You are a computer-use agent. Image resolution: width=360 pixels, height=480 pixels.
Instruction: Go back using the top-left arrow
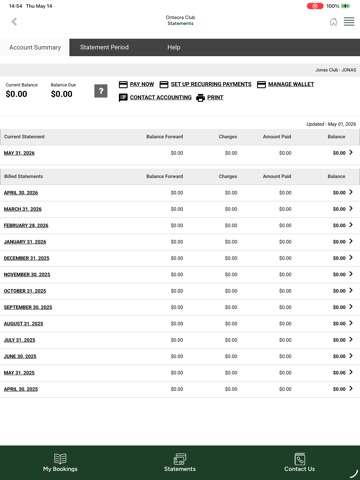pyautogui.click(x=14, y=22)
